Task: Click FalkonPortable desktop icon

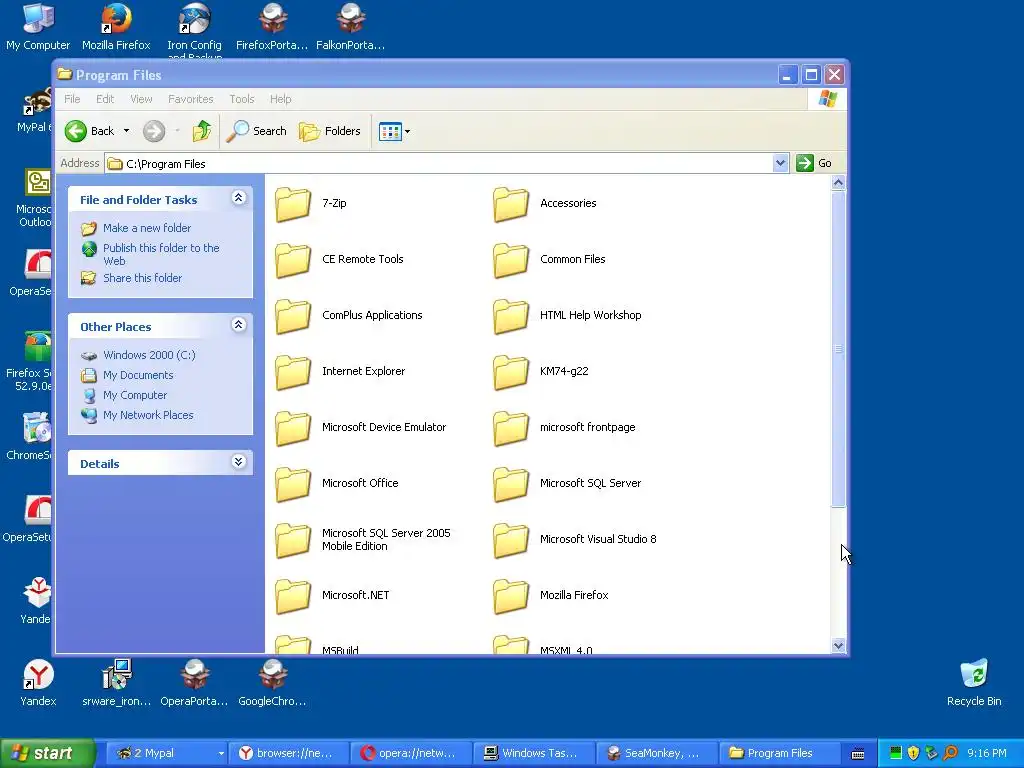Action: (x=351, y=27)
